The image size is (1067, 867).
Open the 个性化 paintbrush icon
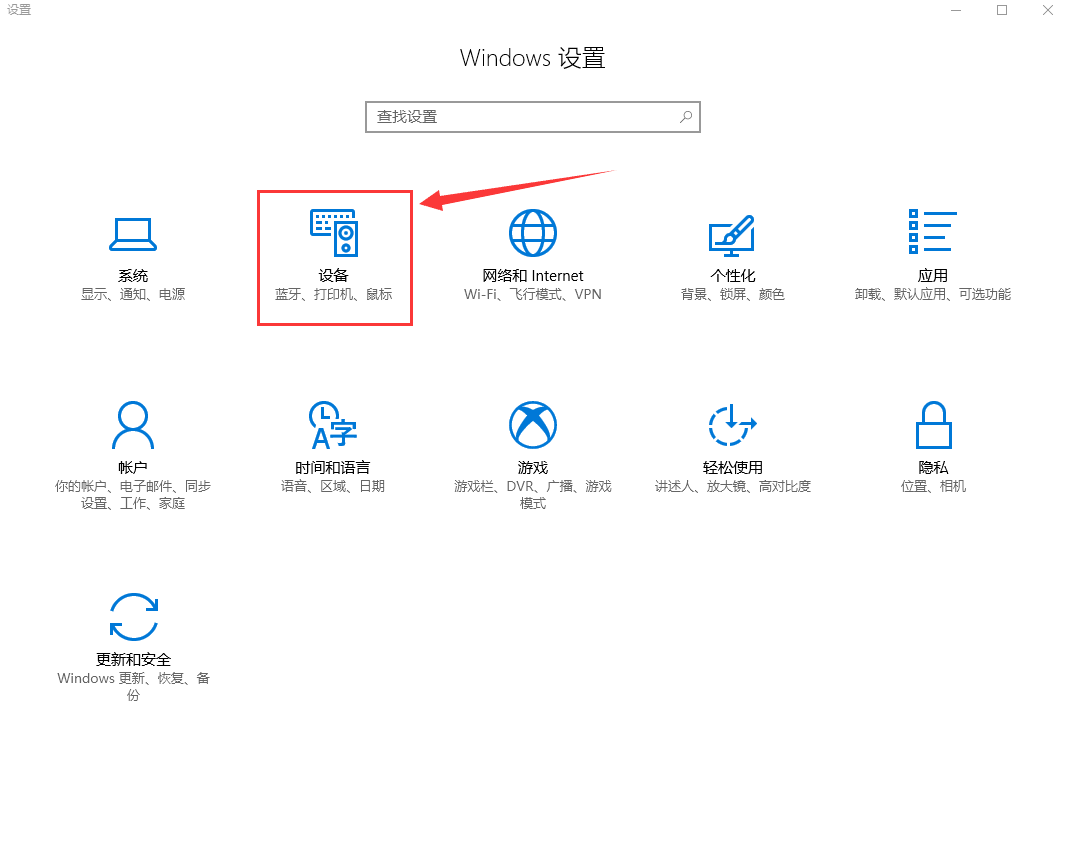[x=732, y=235]
